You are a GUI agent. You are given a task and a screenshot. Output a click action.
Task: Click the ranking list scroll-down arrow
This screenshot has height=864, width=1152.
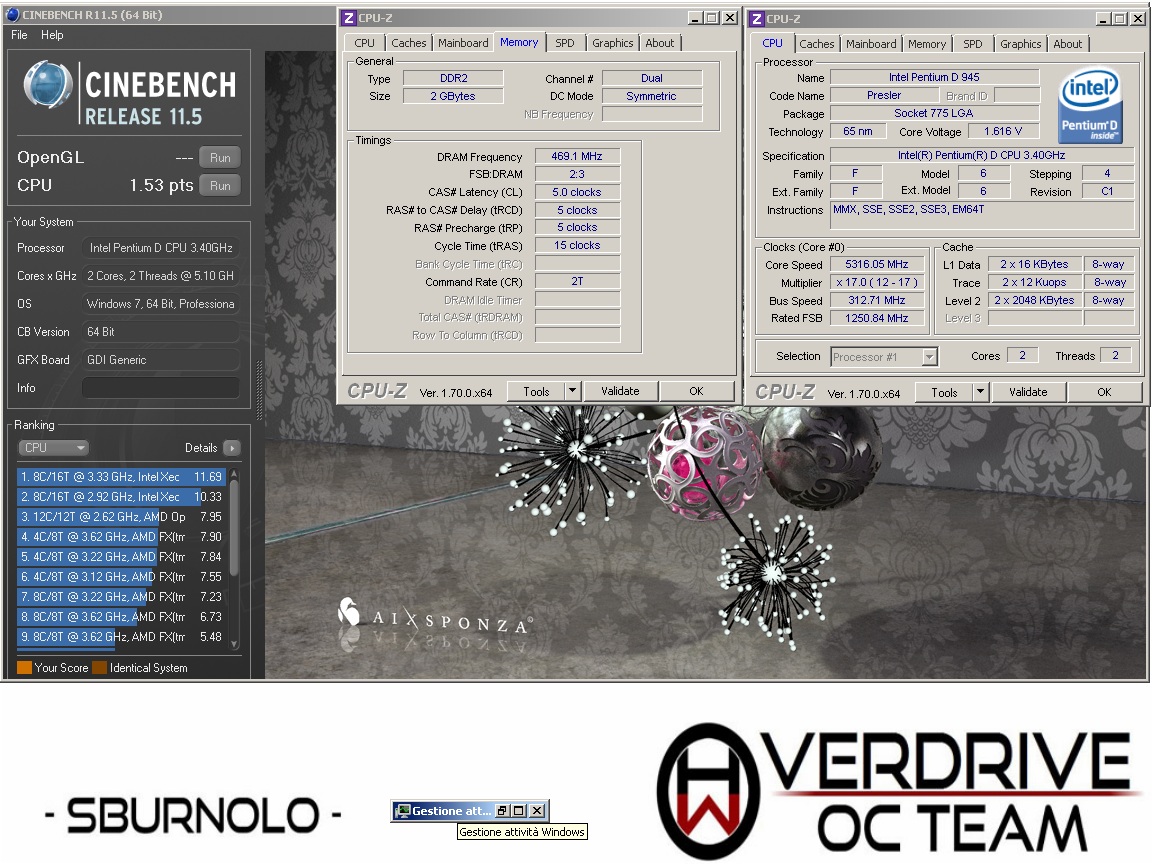point(234,644)
